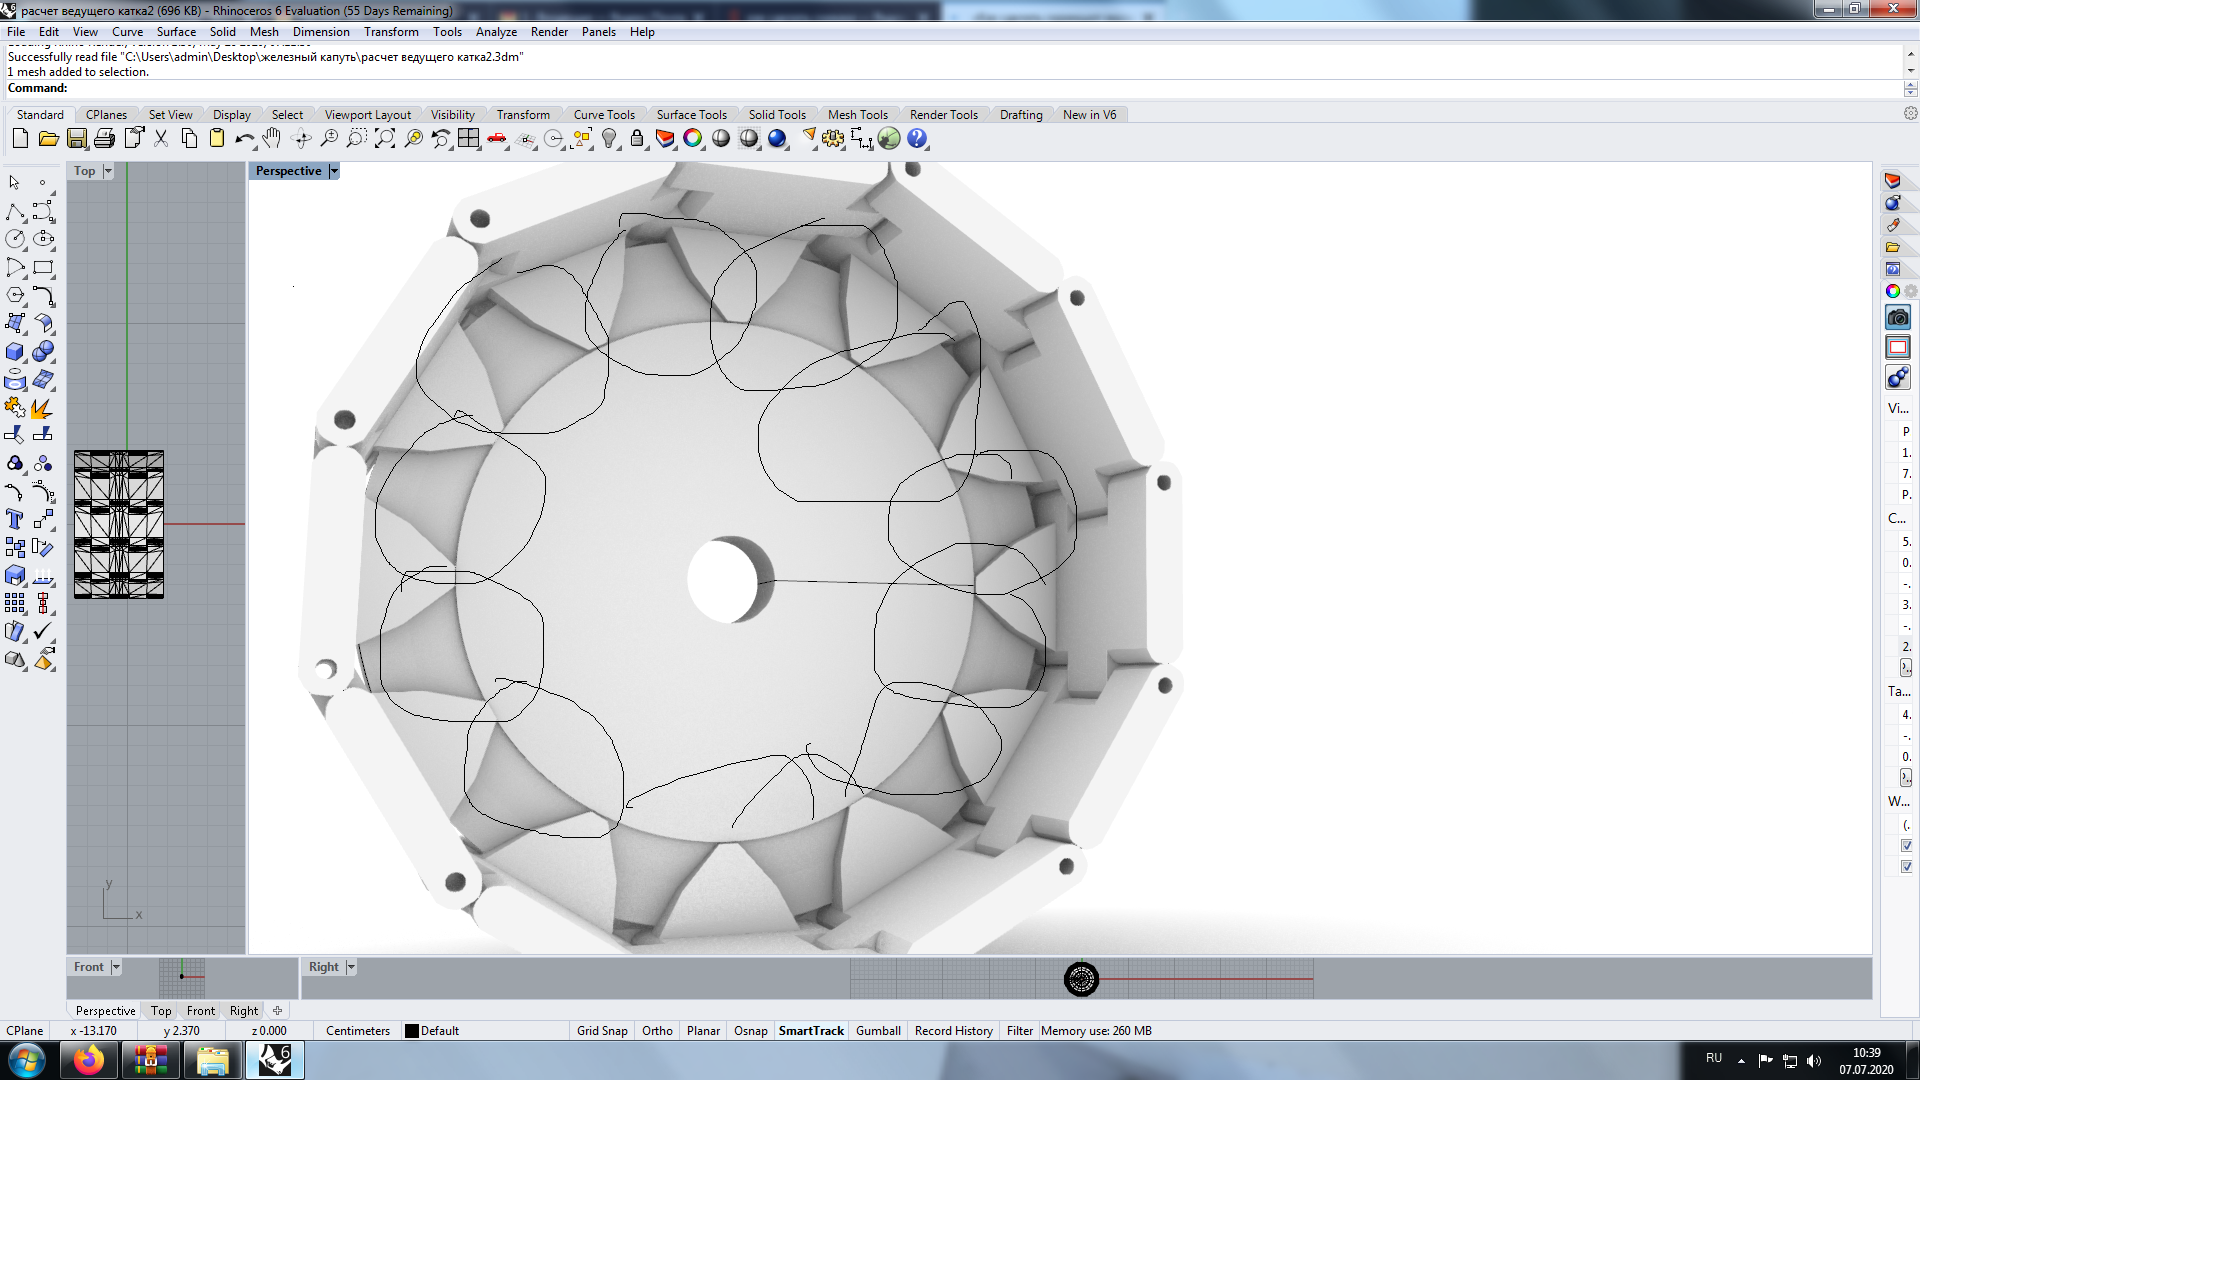The width and height of the screenshot is (2214, 1280).
Task: Enable Osnap in status bar
Action: pyautogui.click(x=750, y=1031)
